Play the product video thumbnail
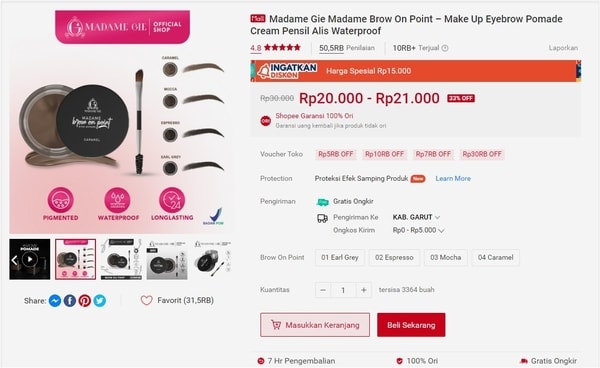This screenshot has height=368, width=600. [30, 259]
